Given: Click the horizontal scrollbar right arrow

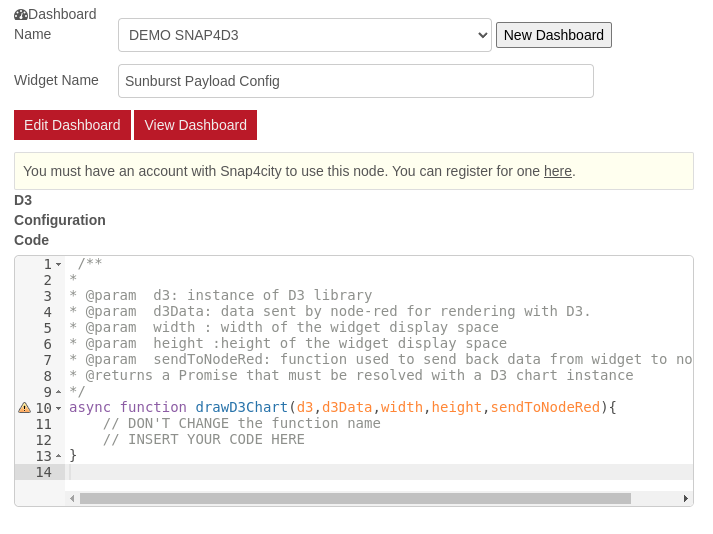Looking at the screenshot, I should point(685,498).
